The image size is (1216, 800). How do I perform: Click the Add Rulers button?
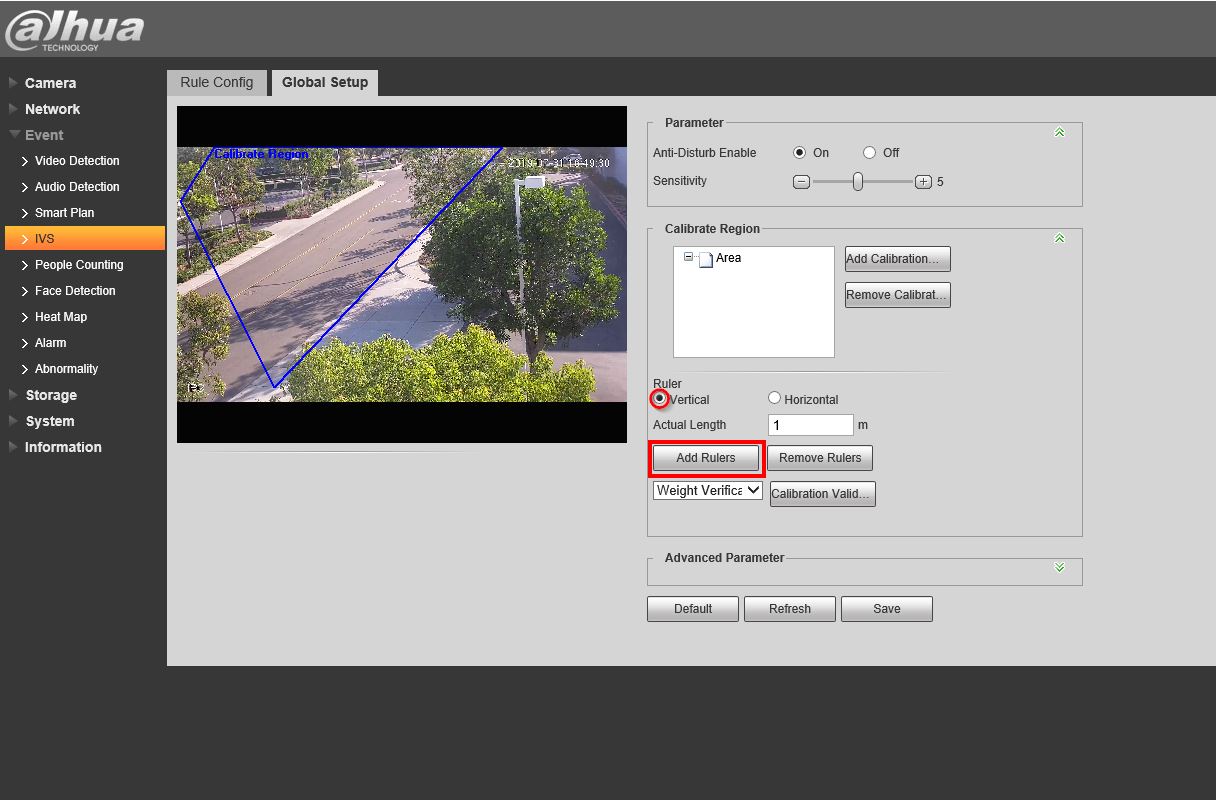pyautogui.click(x=705, y=458)
